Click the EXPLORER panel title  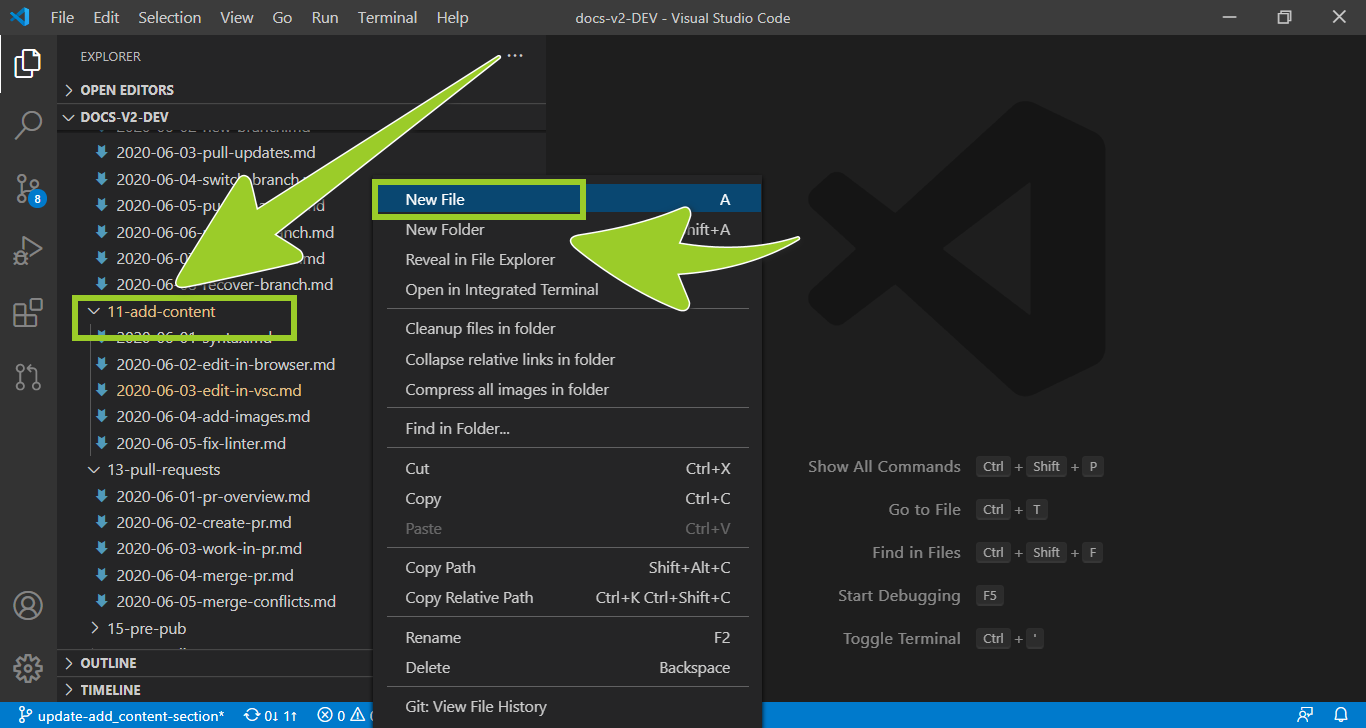(111, 57)
